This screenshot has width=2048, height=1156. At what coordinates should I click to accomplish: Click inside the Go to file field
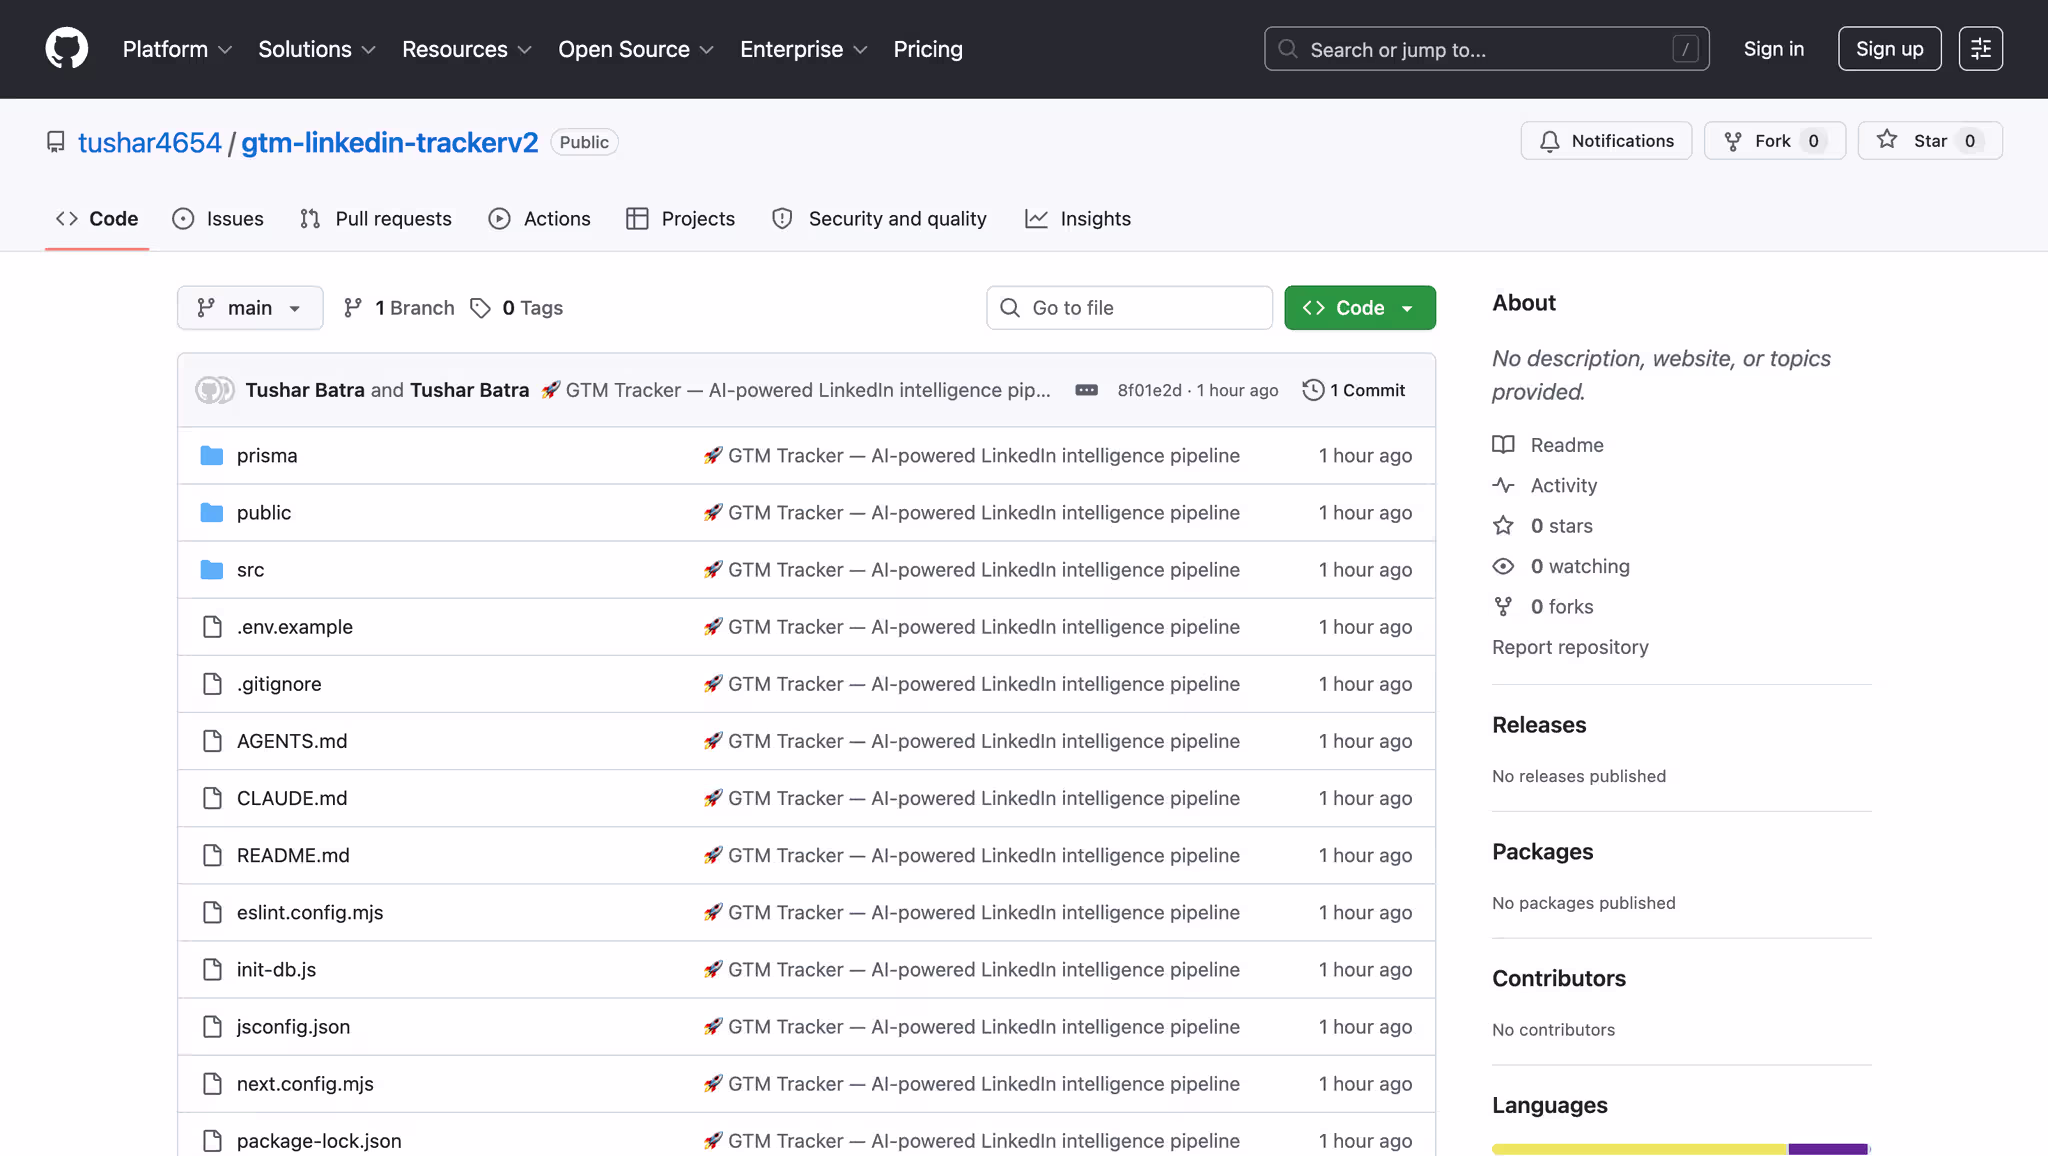(1128, 307)
